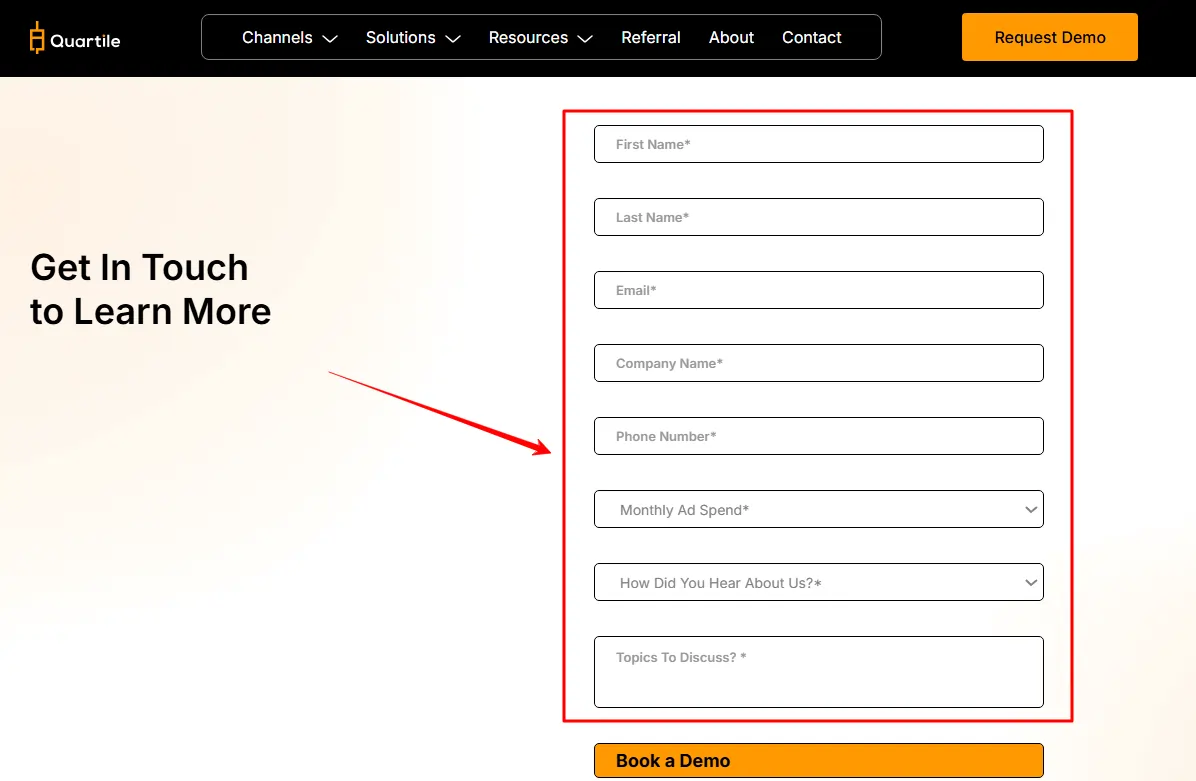This screenshot has height=781, width=1196.
Task: Expand the Resources navigation dropdown
Action: (528, 37)
